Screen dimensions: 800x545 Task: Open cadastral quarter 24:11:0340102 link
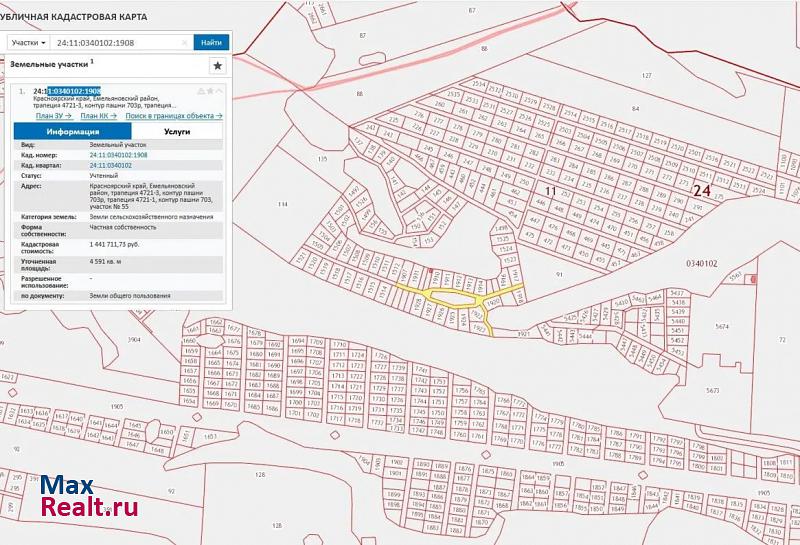111,165
